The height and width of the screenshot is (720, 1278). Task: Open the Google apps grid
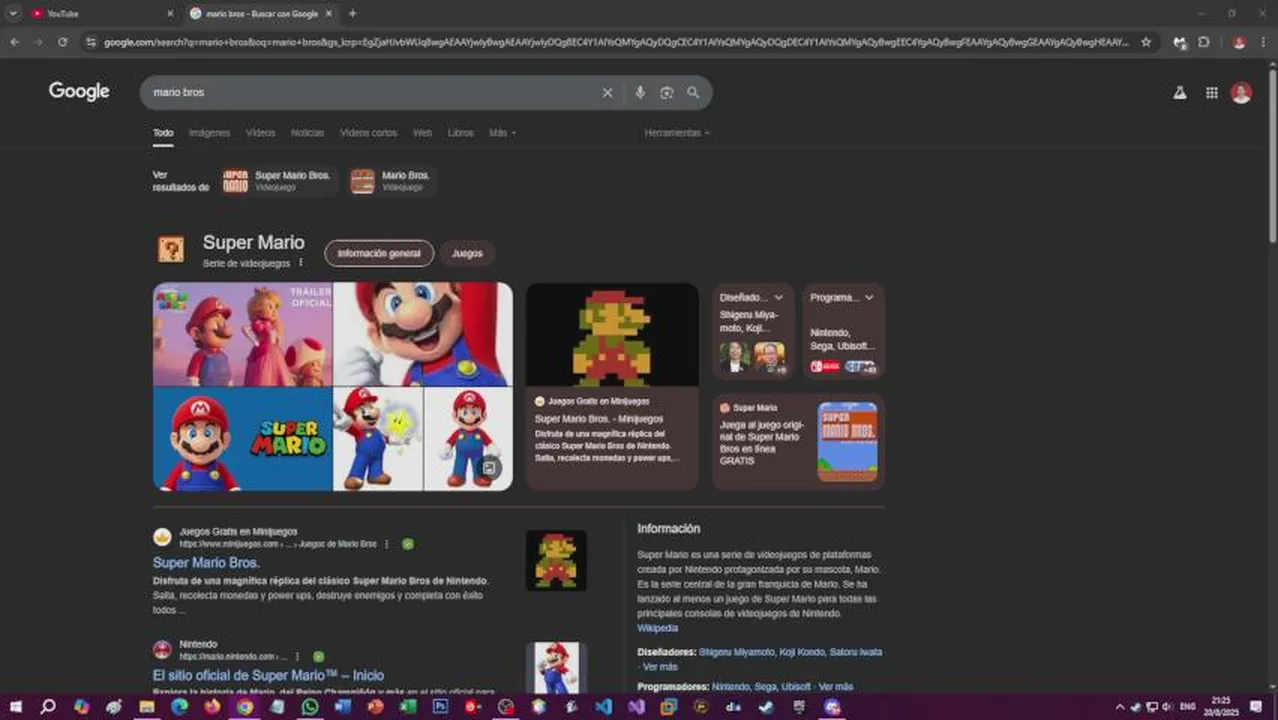[1211, 92]
